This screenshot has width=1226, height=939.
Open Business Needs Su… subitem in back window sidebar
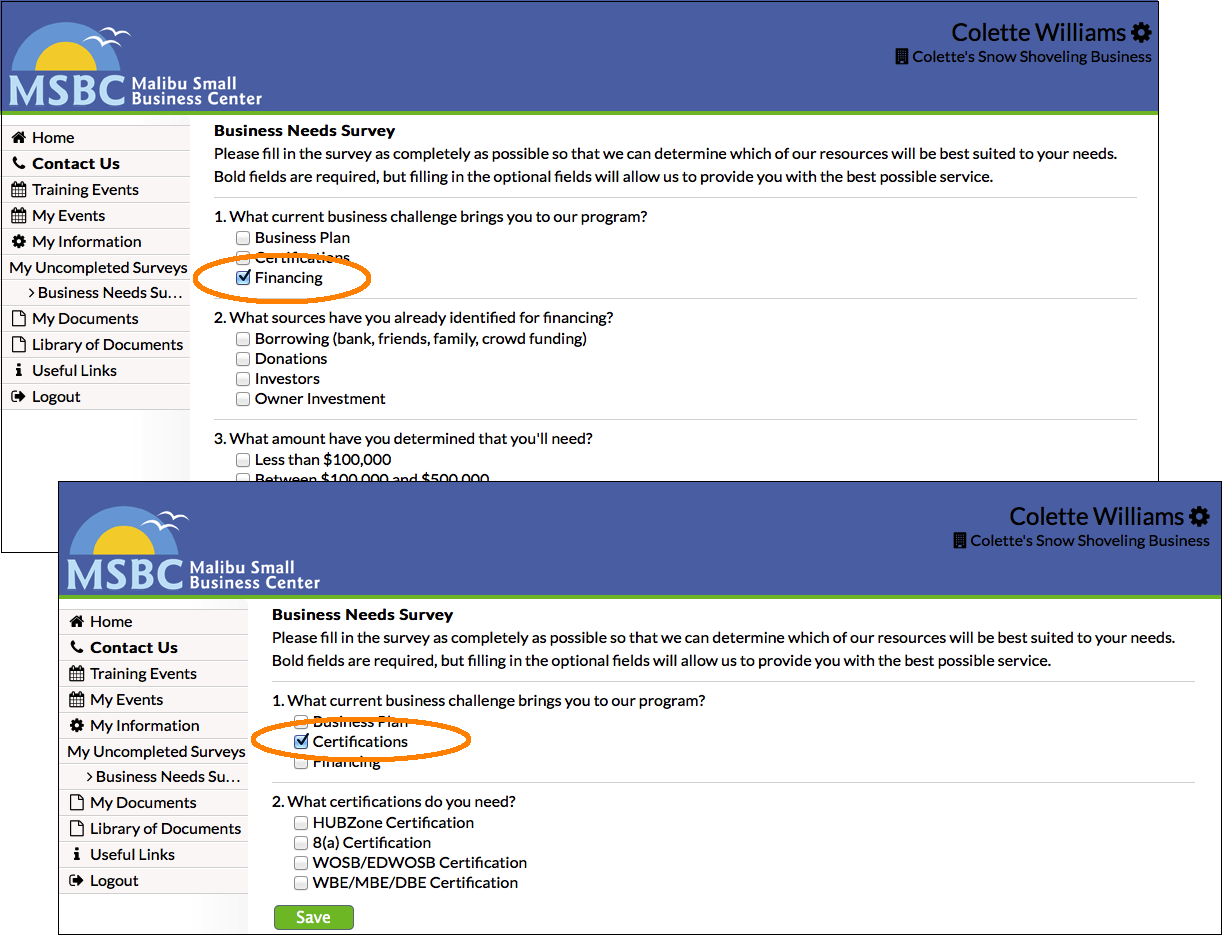point(109,293)
